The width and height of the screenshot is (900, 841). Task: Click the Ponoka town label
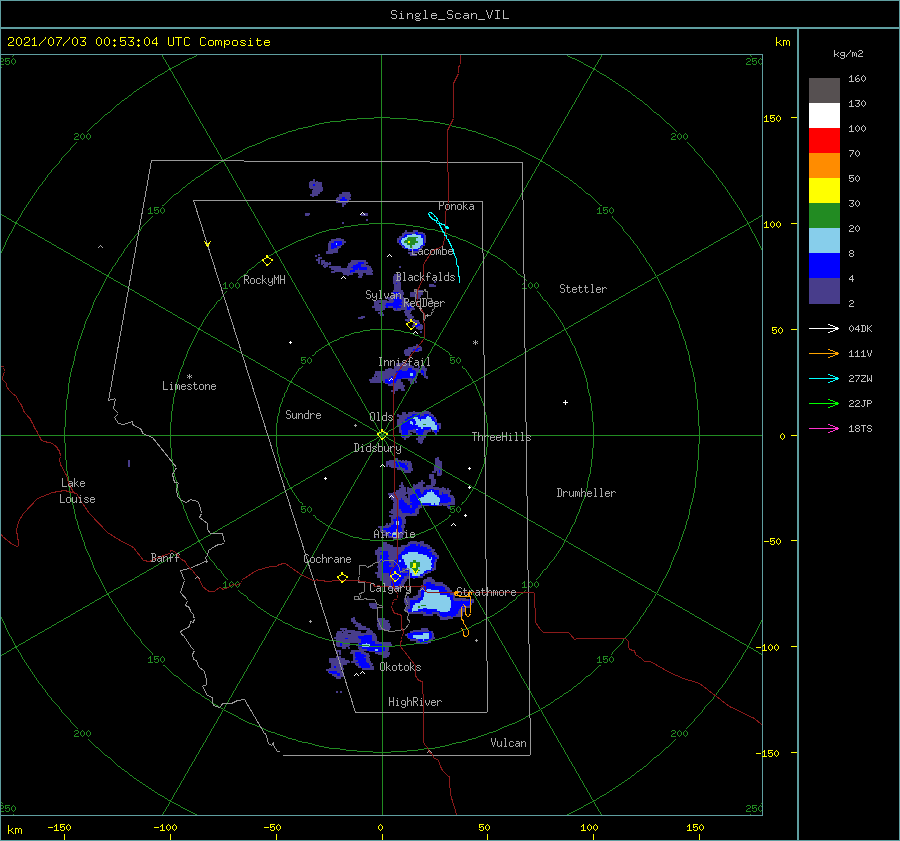456,206
